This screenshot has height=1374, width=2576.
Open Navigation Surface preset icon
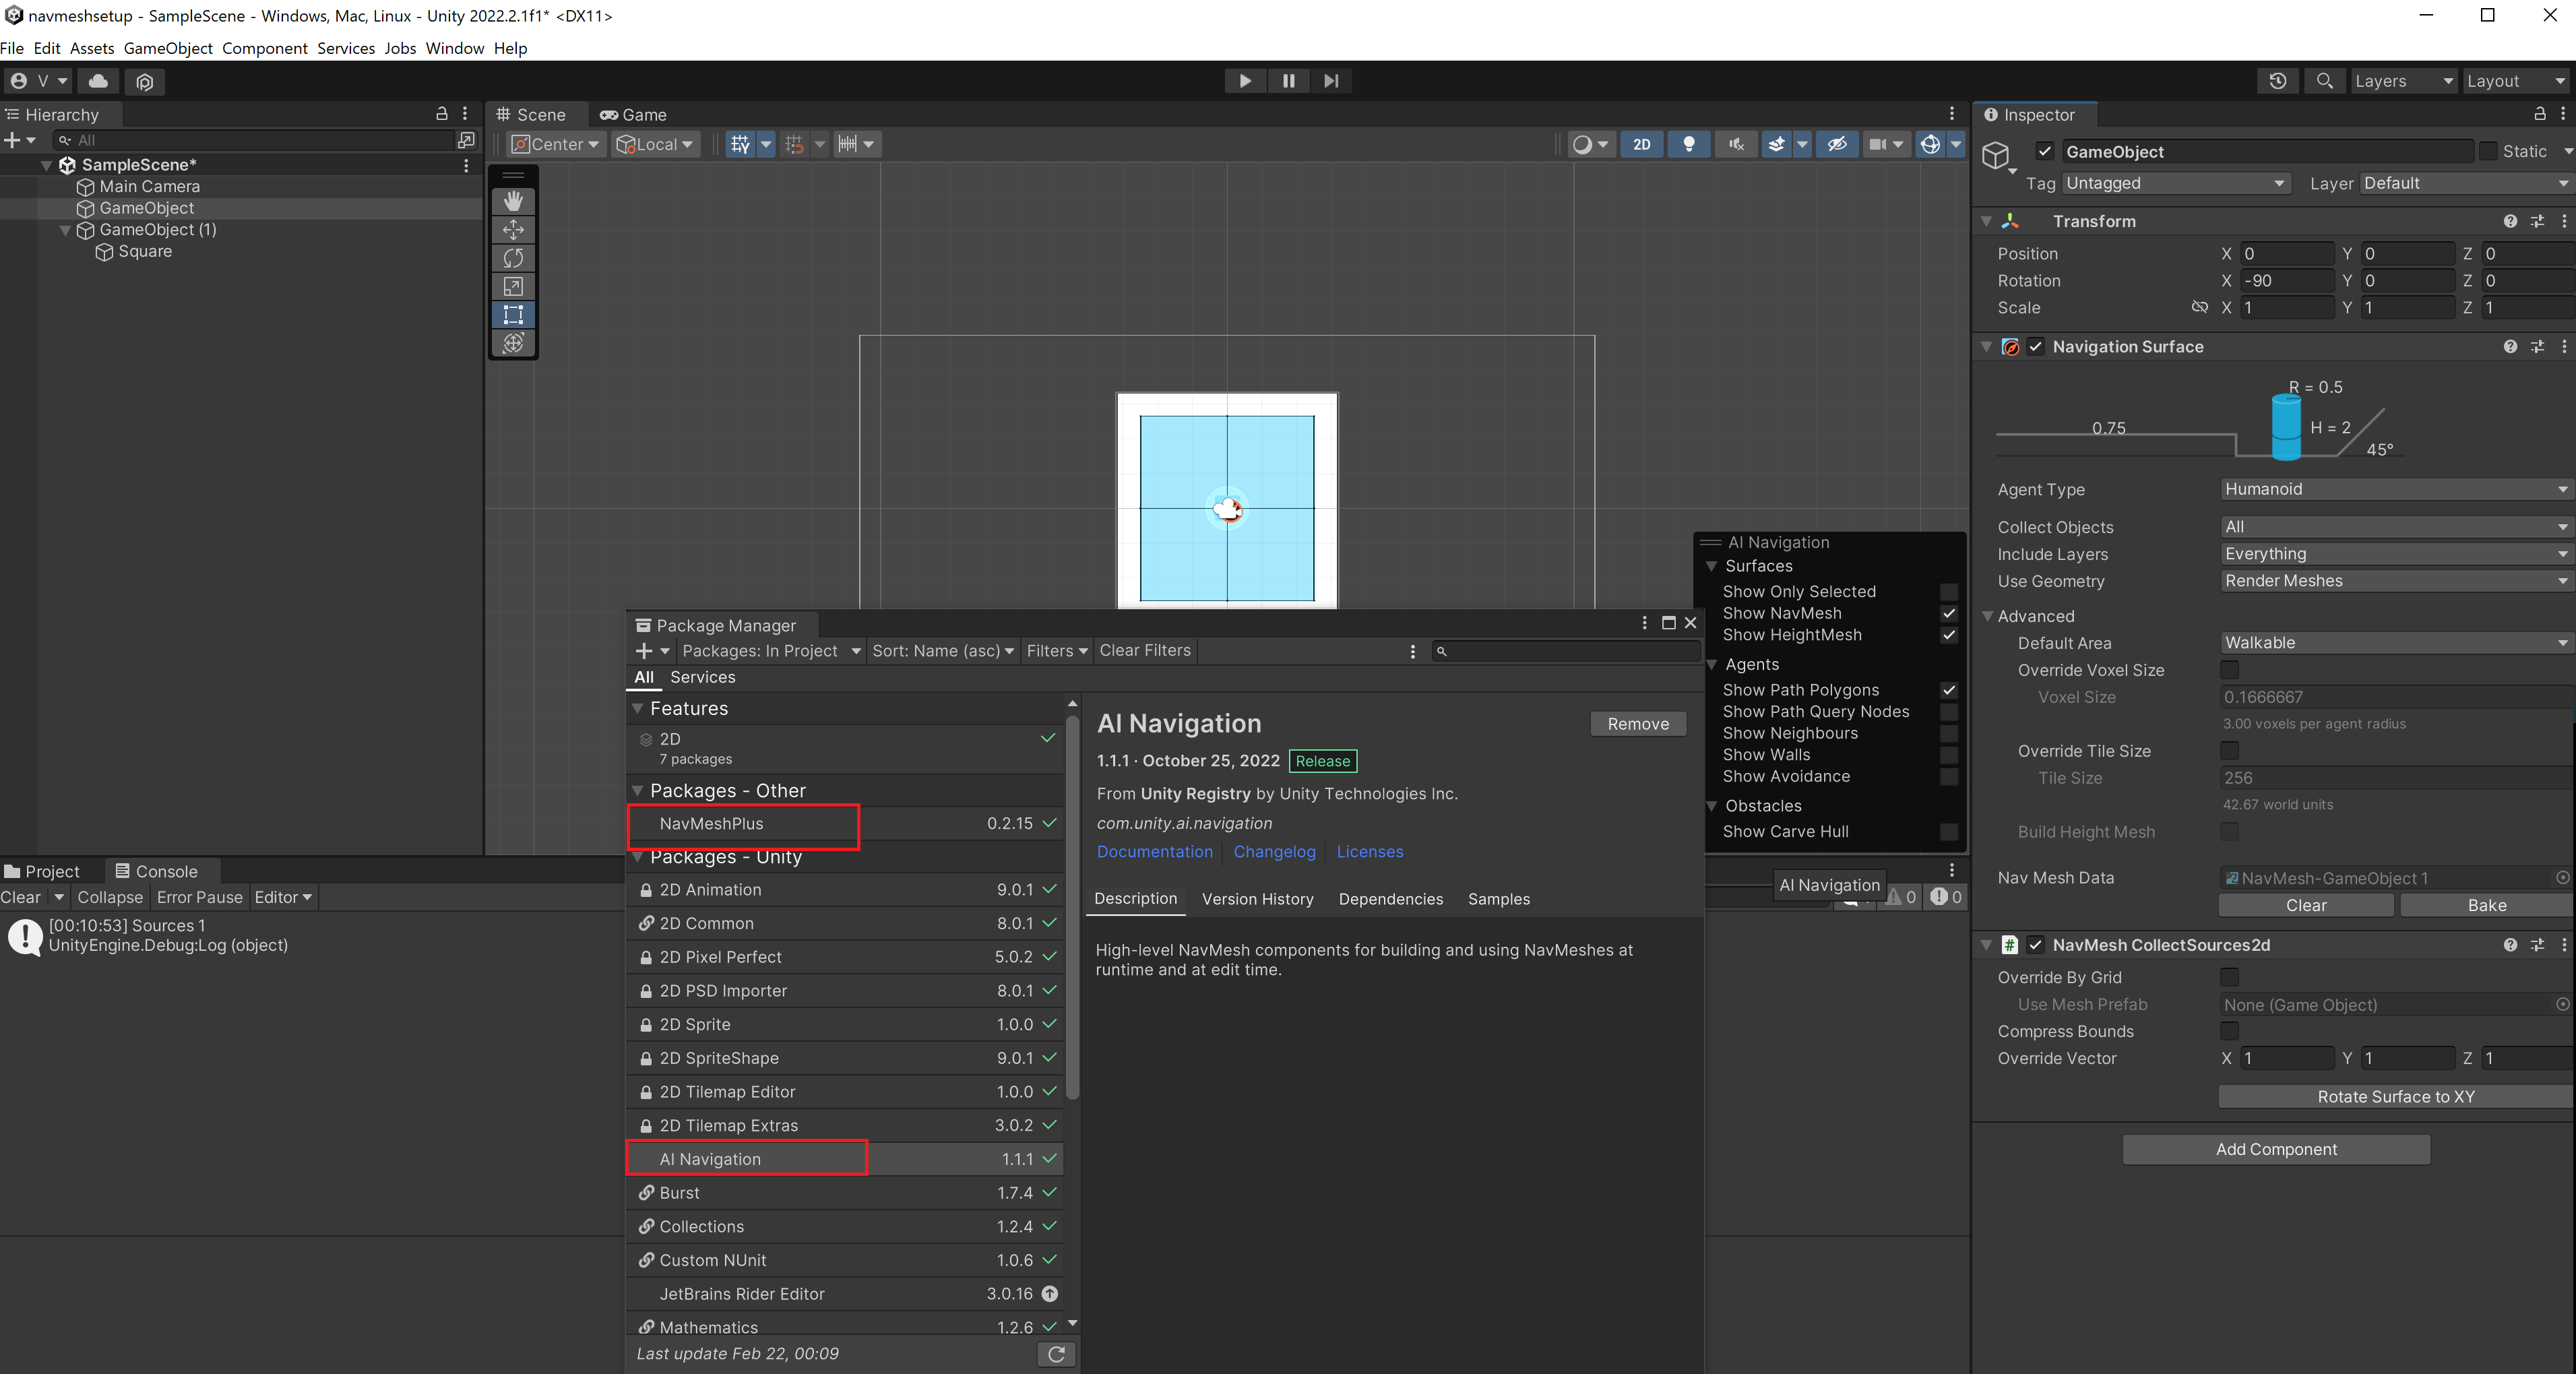pyautogui.click(x=2537, y=347)
